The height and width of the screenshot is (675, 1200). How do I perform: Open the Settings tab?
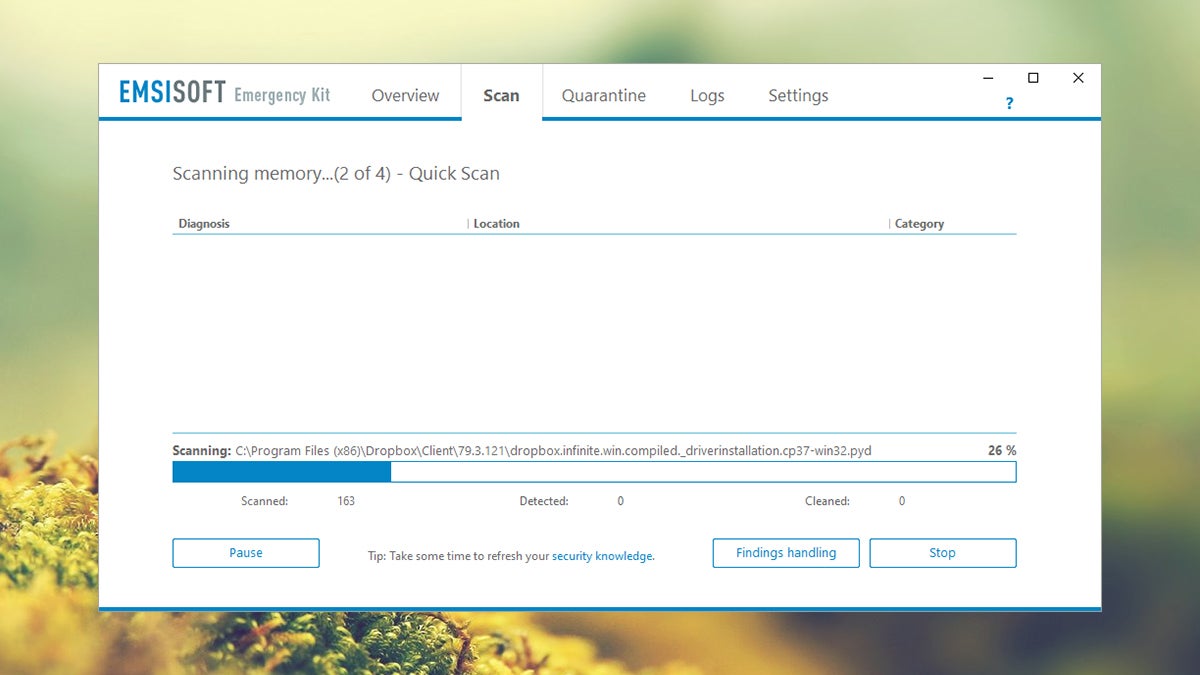click(x=798, y=96)
